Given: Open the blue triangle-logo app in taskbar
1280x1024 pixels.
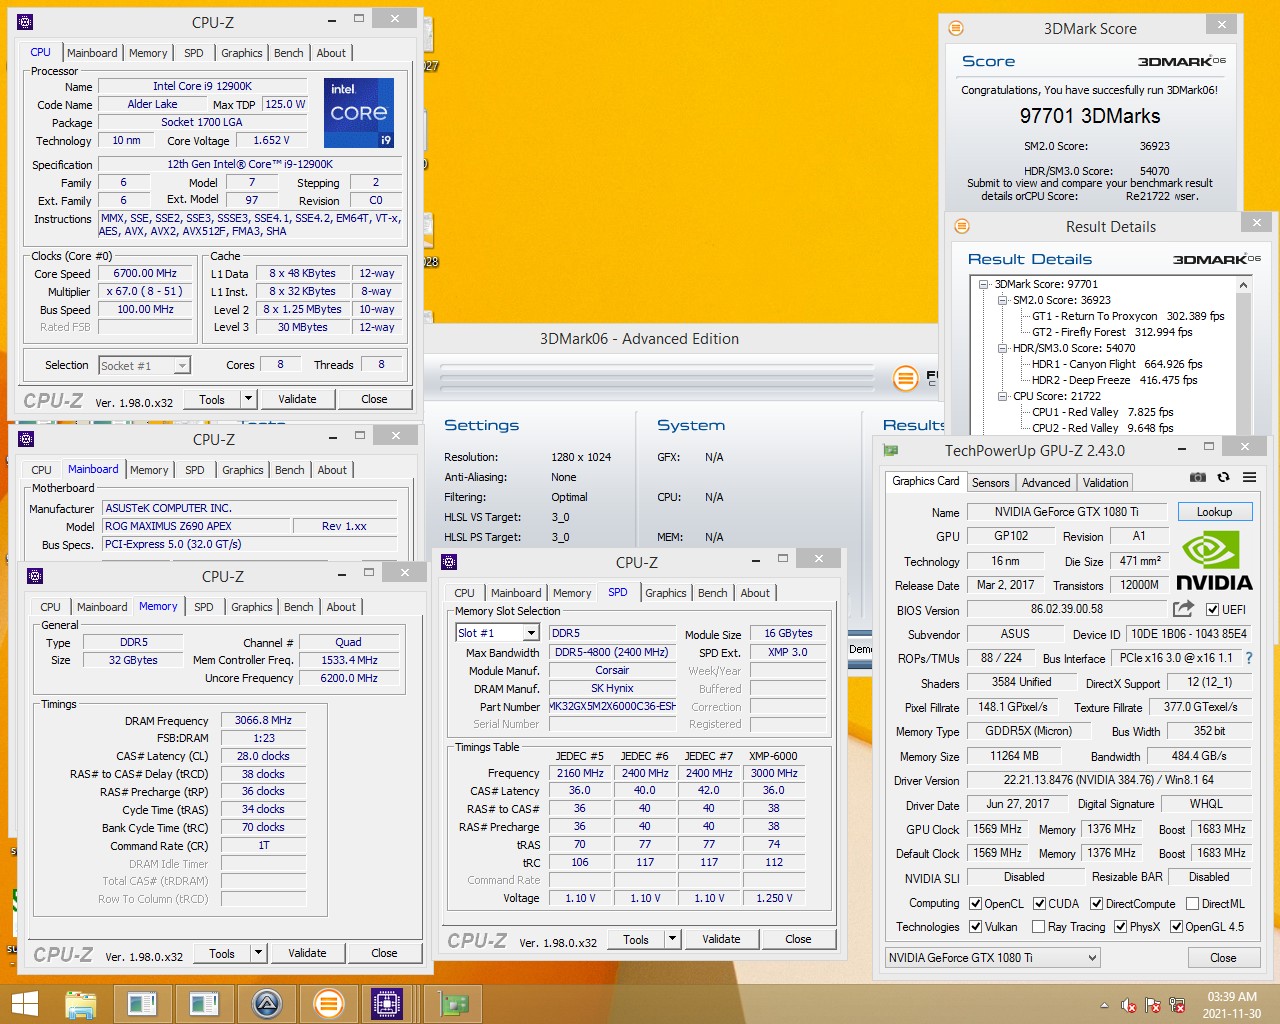Looking at the screenshot, I should tap(266, 1003).
